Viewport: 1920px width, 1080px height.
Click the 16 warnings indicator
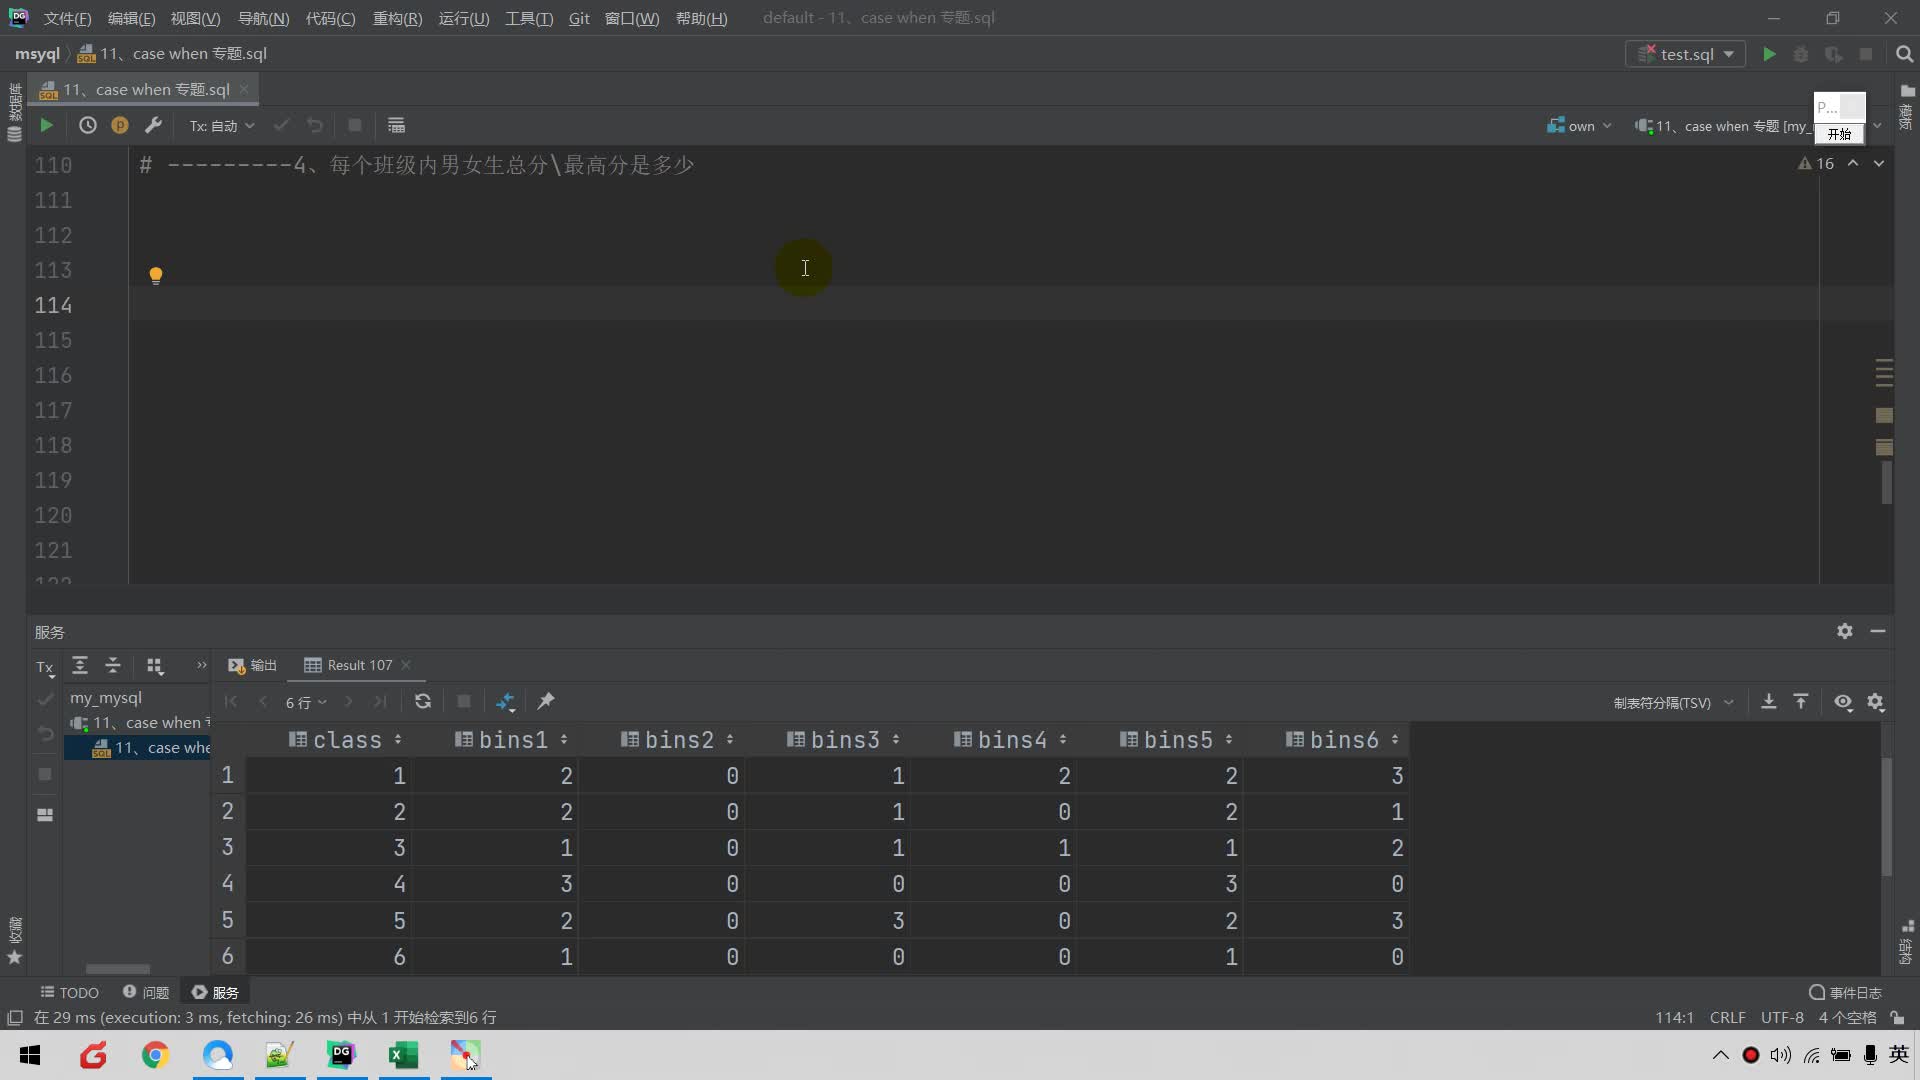pos(1816,163)
